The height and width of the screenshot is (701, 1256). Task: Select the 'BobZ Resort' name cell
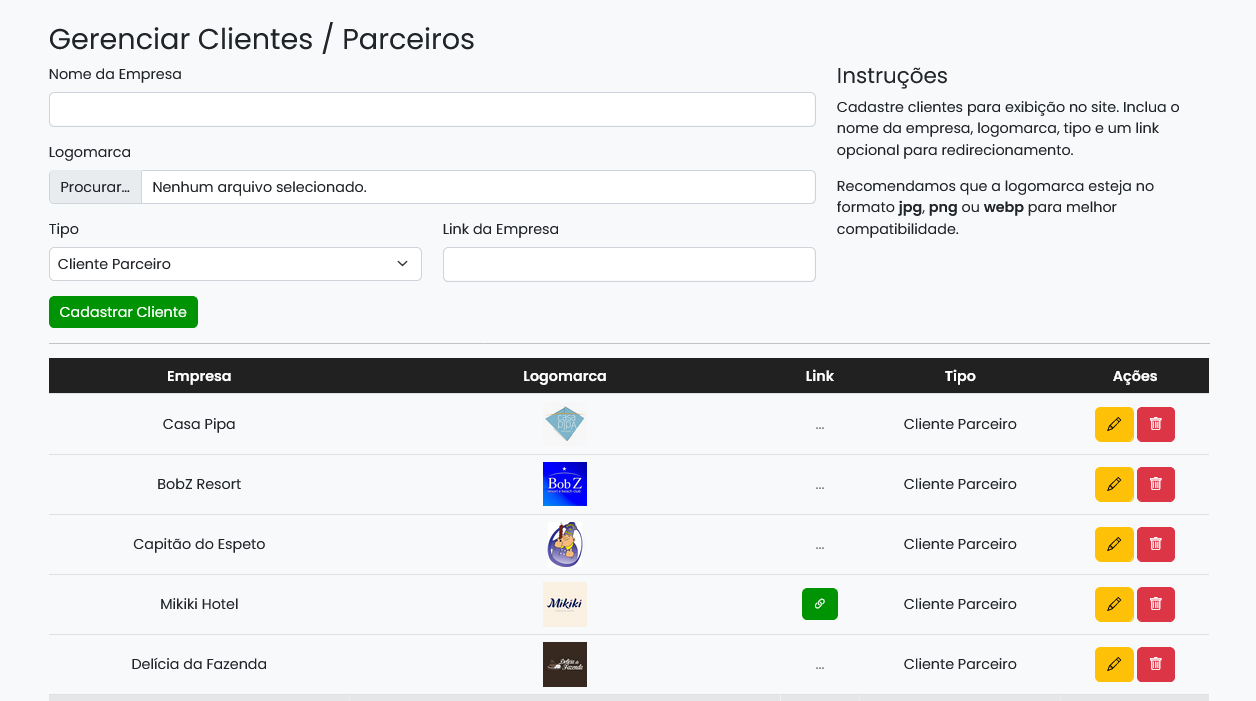point(199,484)
